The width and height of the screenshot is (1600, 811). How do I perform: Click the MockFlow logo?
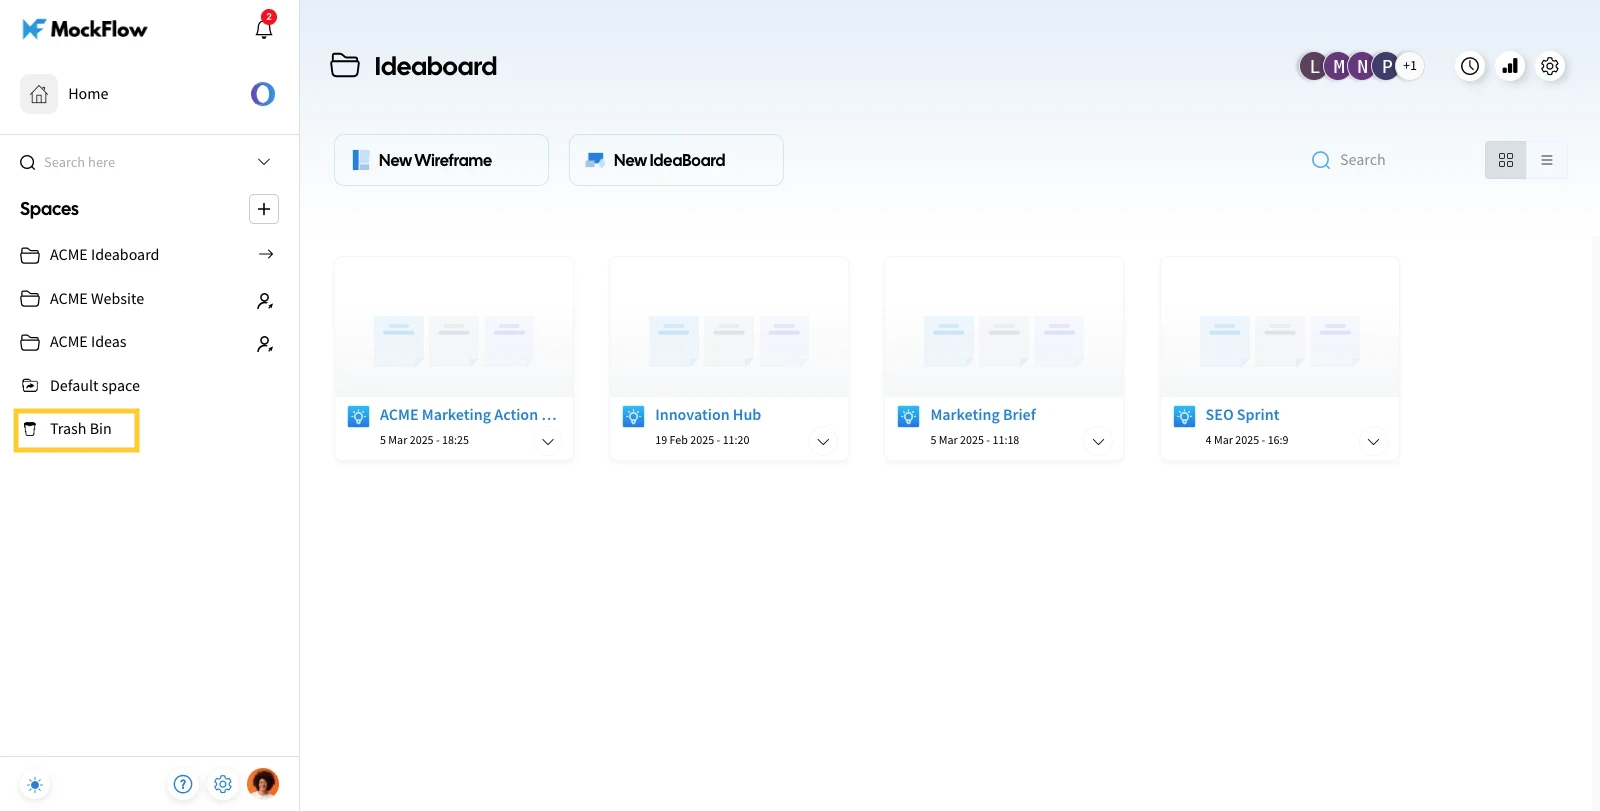click(85, 29)
